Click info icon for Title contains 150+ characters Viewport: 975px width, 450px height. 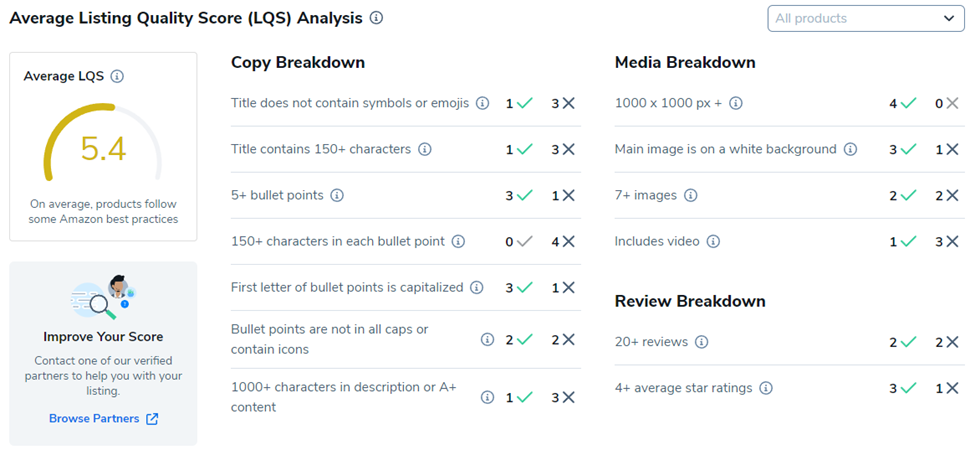[424, 149]
